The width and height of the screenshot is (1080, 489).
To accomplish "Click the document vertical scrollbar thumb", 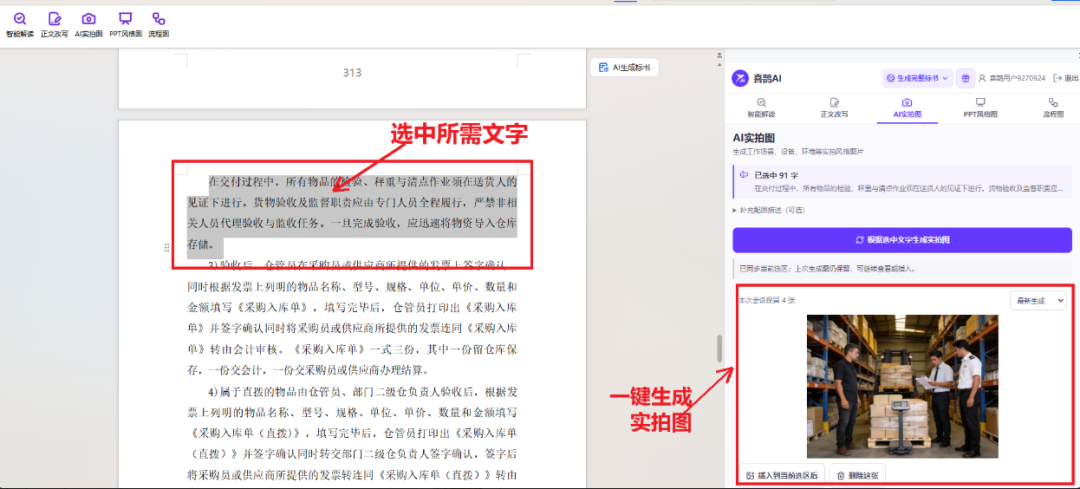I will [720, 348].
